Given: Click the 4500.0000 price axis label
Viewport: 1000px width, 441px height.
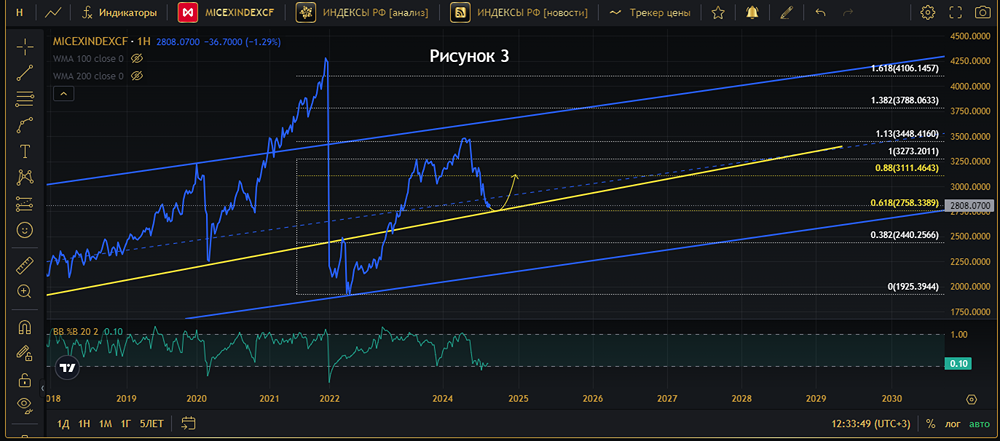Looking at the screenshot, I should pyautogui.click(x=969, y=36).
